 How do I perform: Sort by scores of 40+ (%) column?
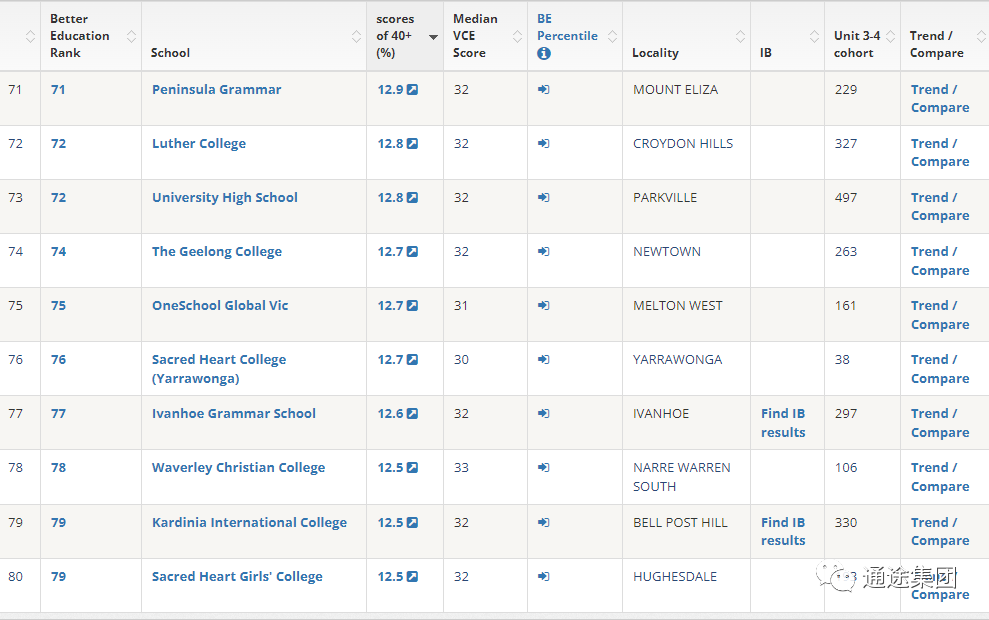point(433,37)
